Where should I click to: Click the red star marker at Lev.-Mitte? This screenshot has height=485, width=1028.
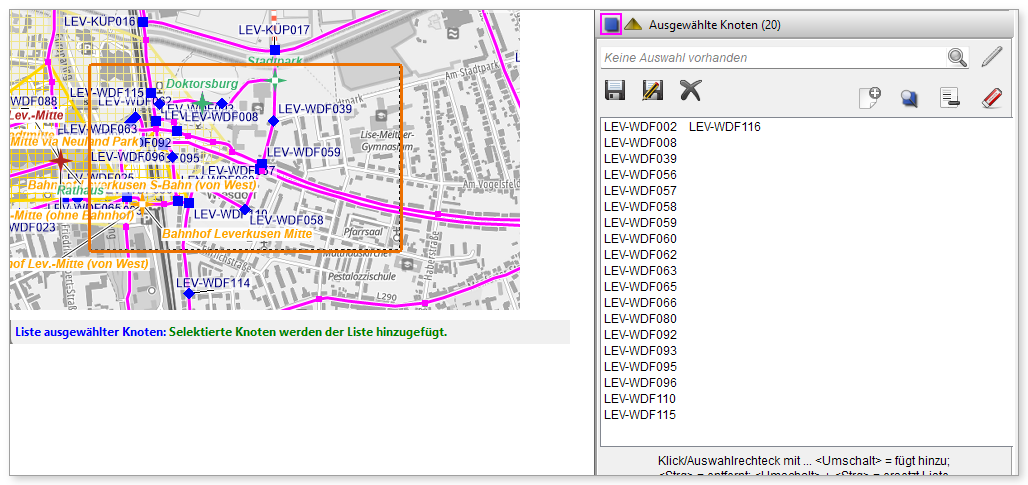(60, 159)
